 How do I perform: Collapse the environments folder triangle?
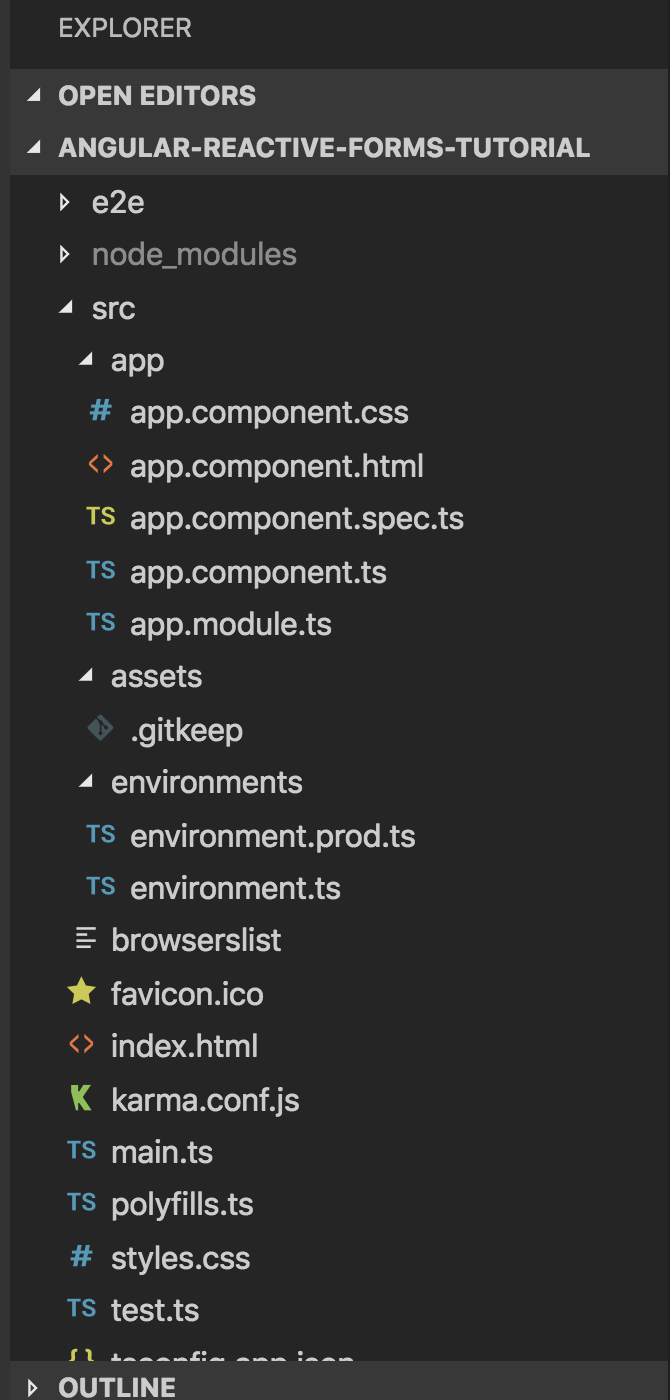click(85, 783)
